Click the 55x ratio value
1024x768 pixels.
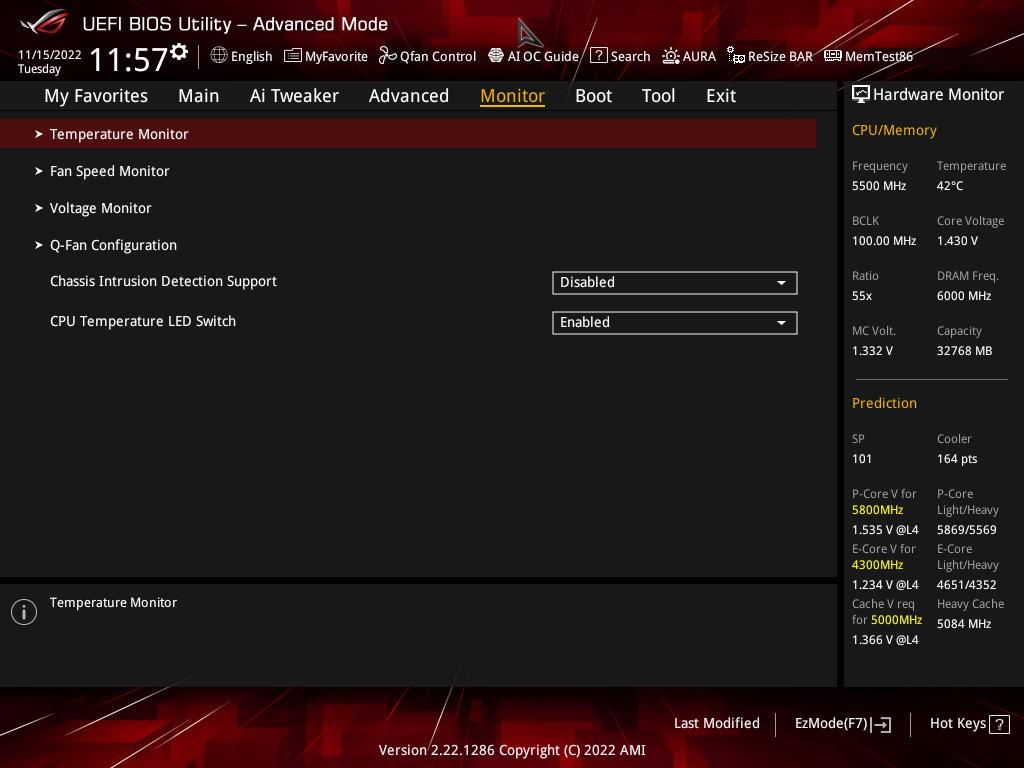[x=862, y=296]
